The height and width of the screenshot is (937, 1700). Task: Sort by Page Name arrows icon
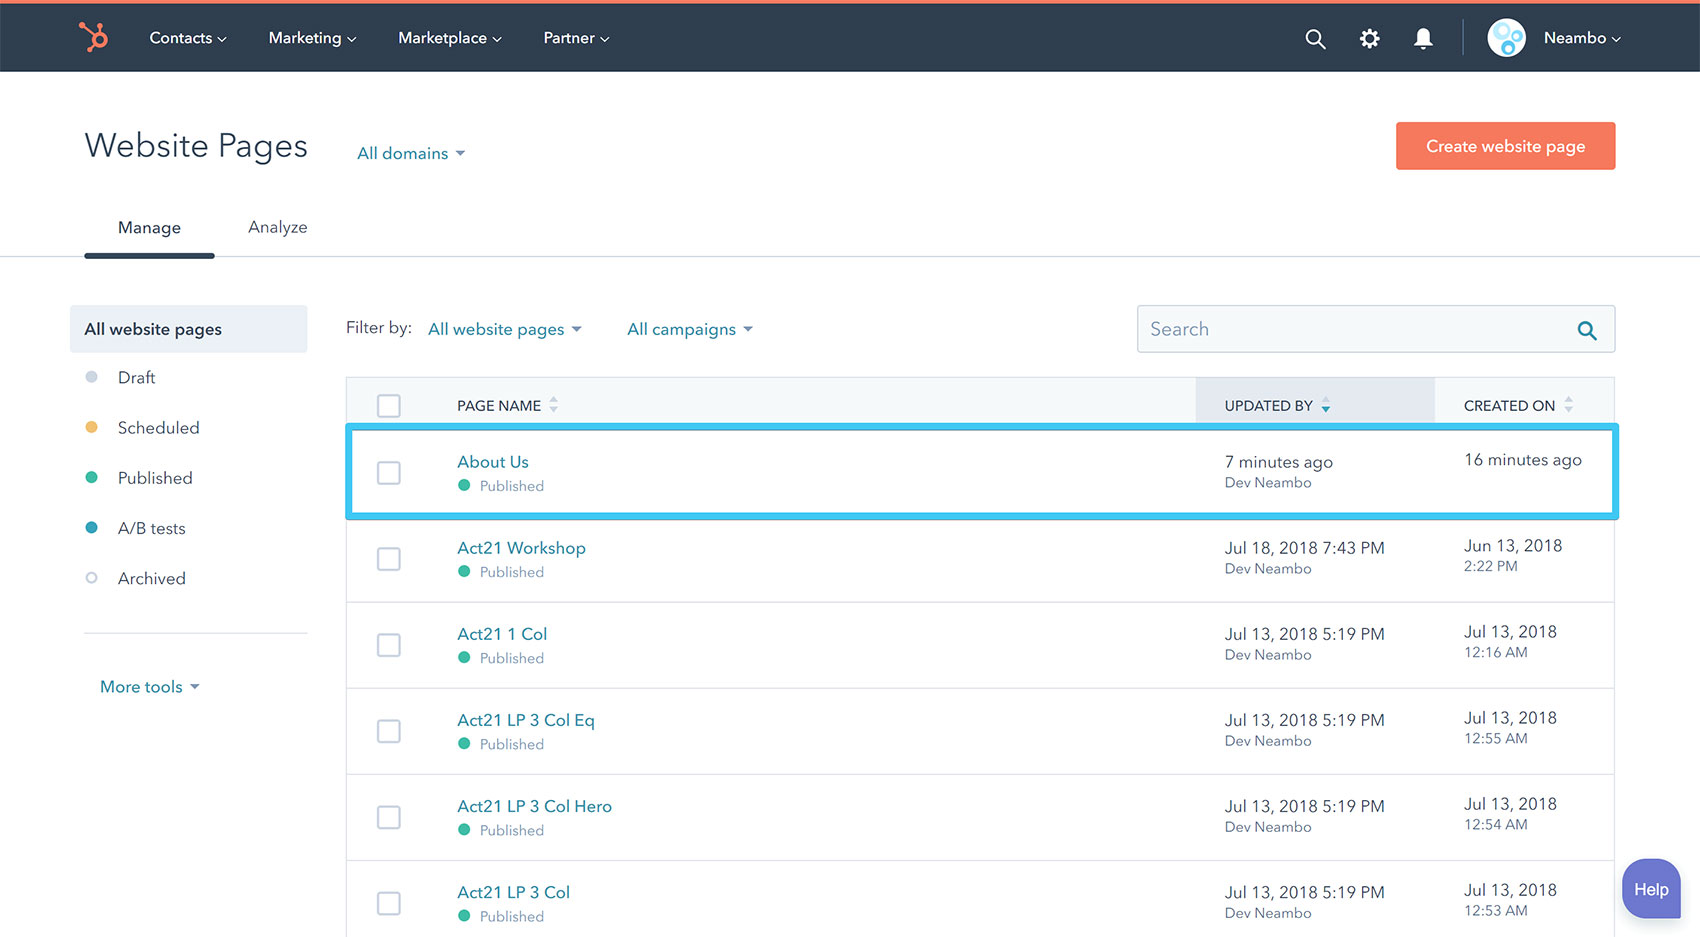click(554, 405)
